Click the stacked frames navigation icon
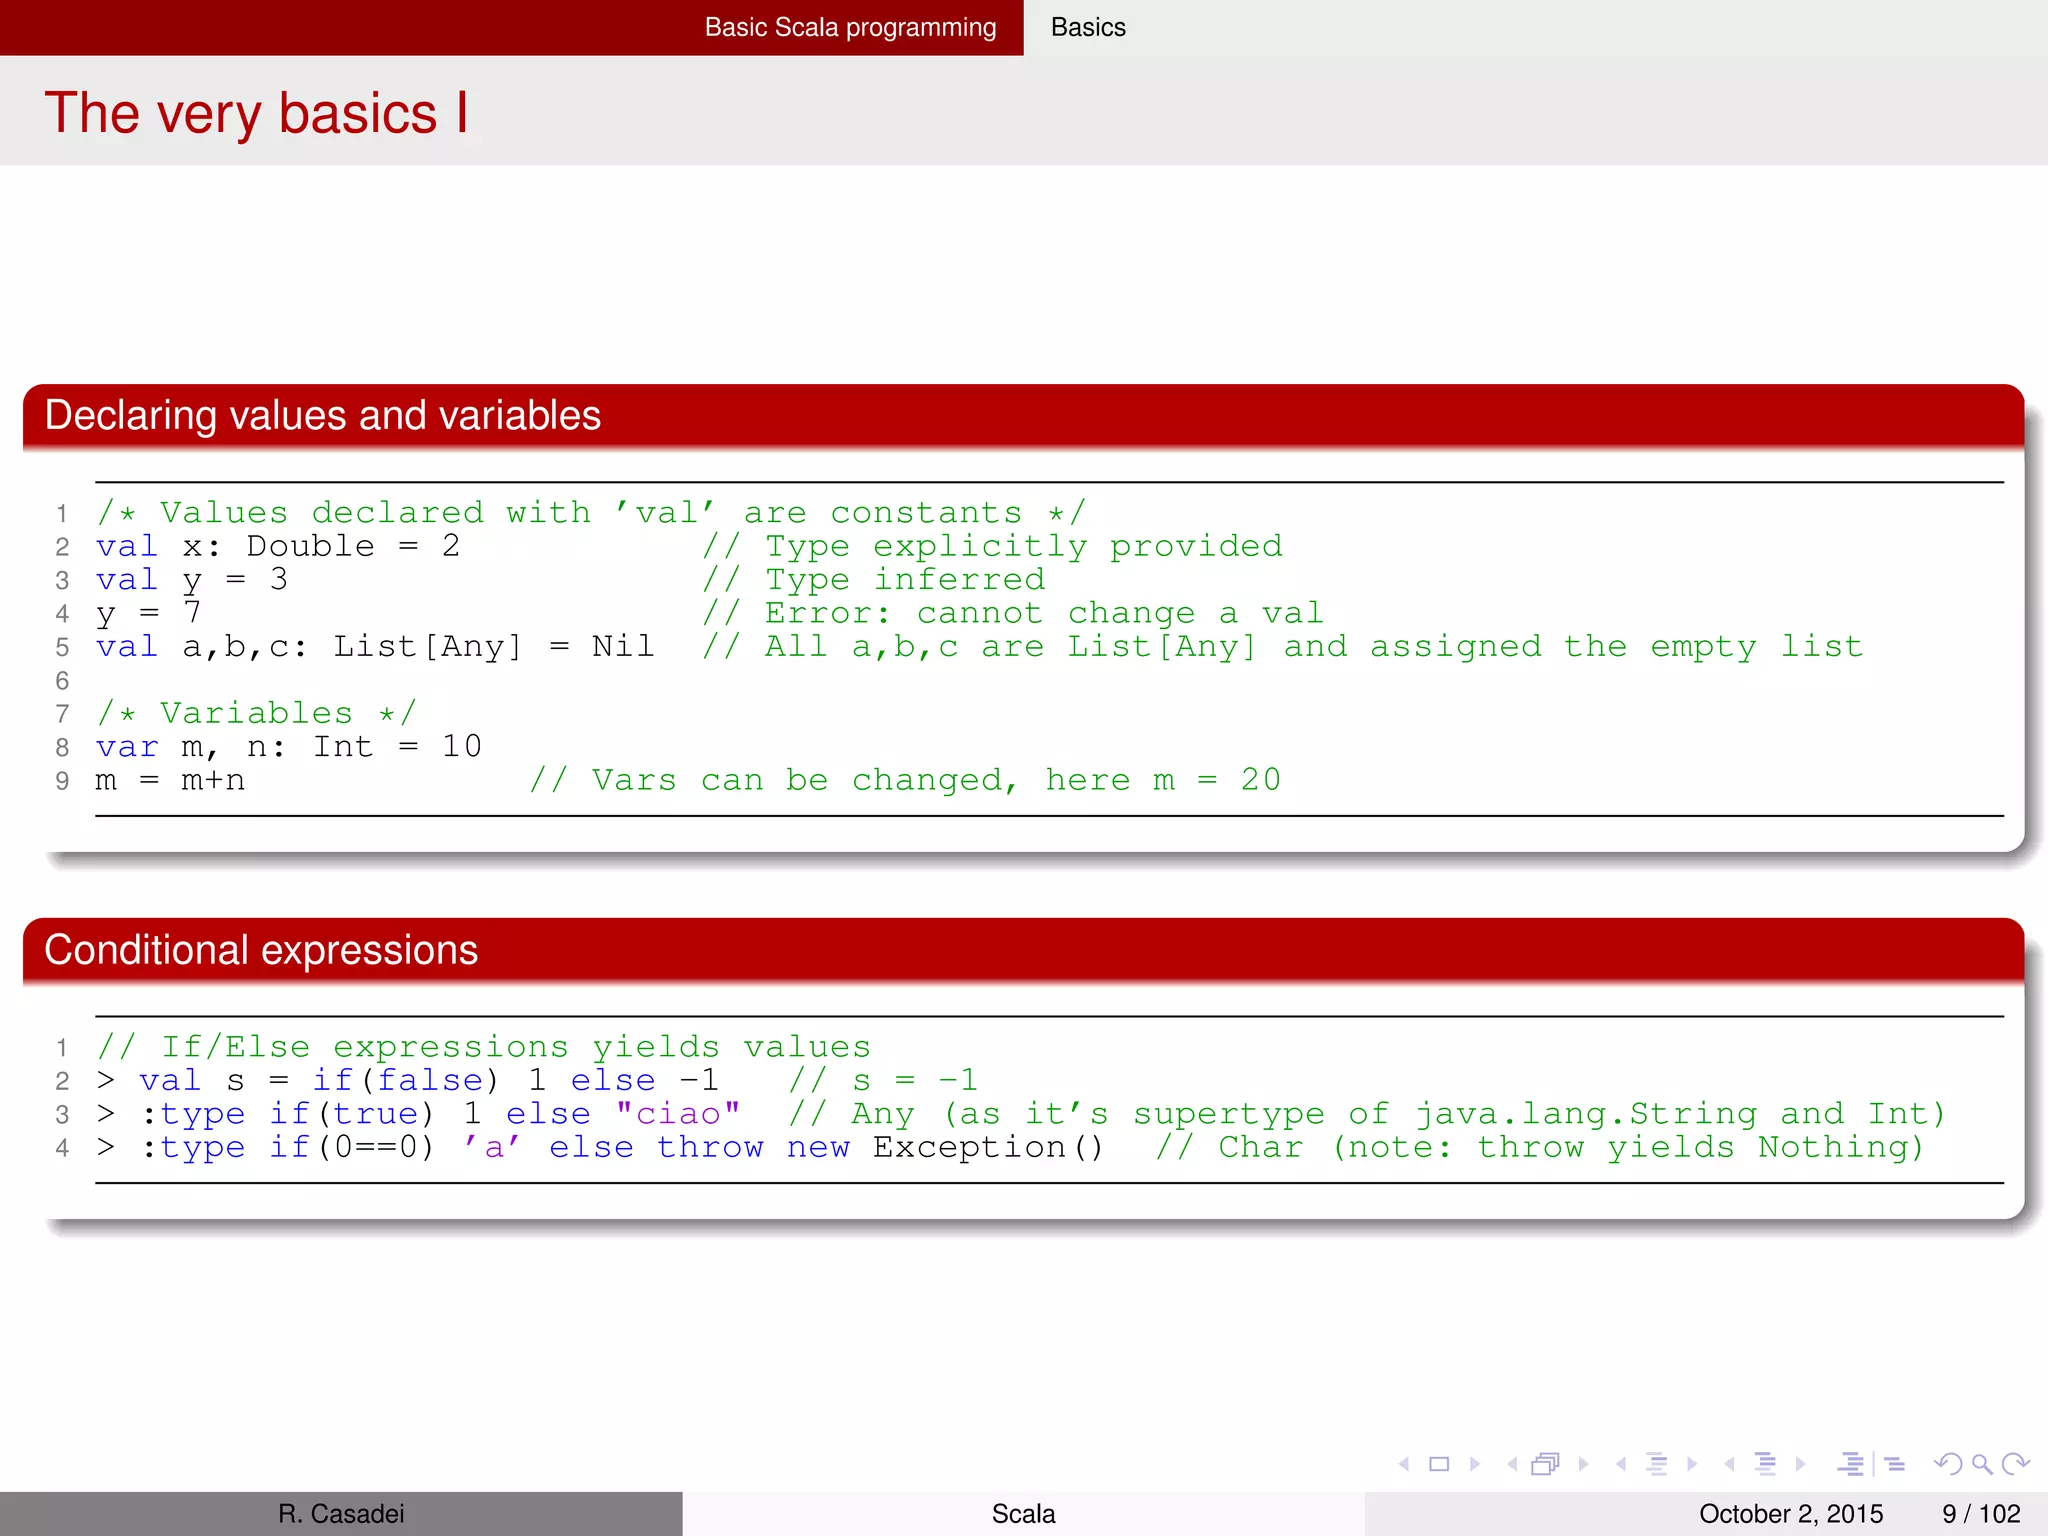Image resolution: width=2048 pixels, height=1536 pixels. [x=1546, y=1464]
